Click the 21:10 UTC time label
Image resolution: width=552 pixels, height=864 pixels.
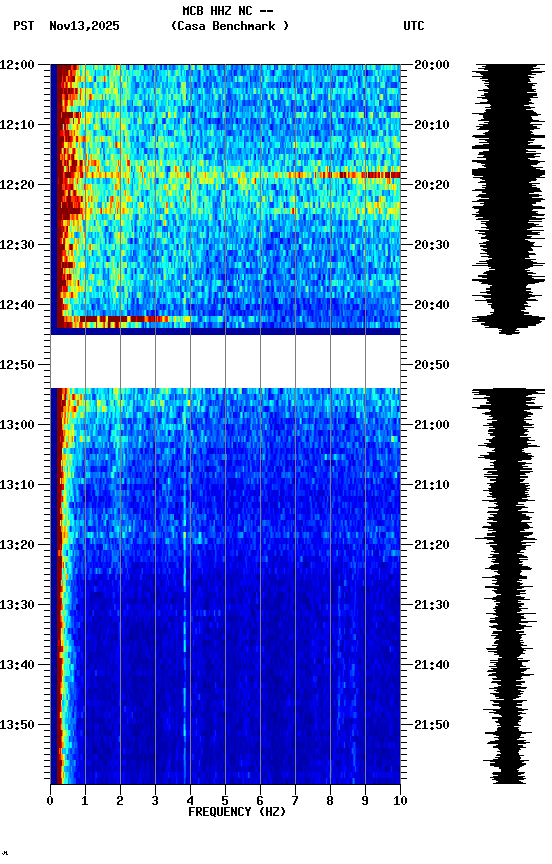pos(432,485)
